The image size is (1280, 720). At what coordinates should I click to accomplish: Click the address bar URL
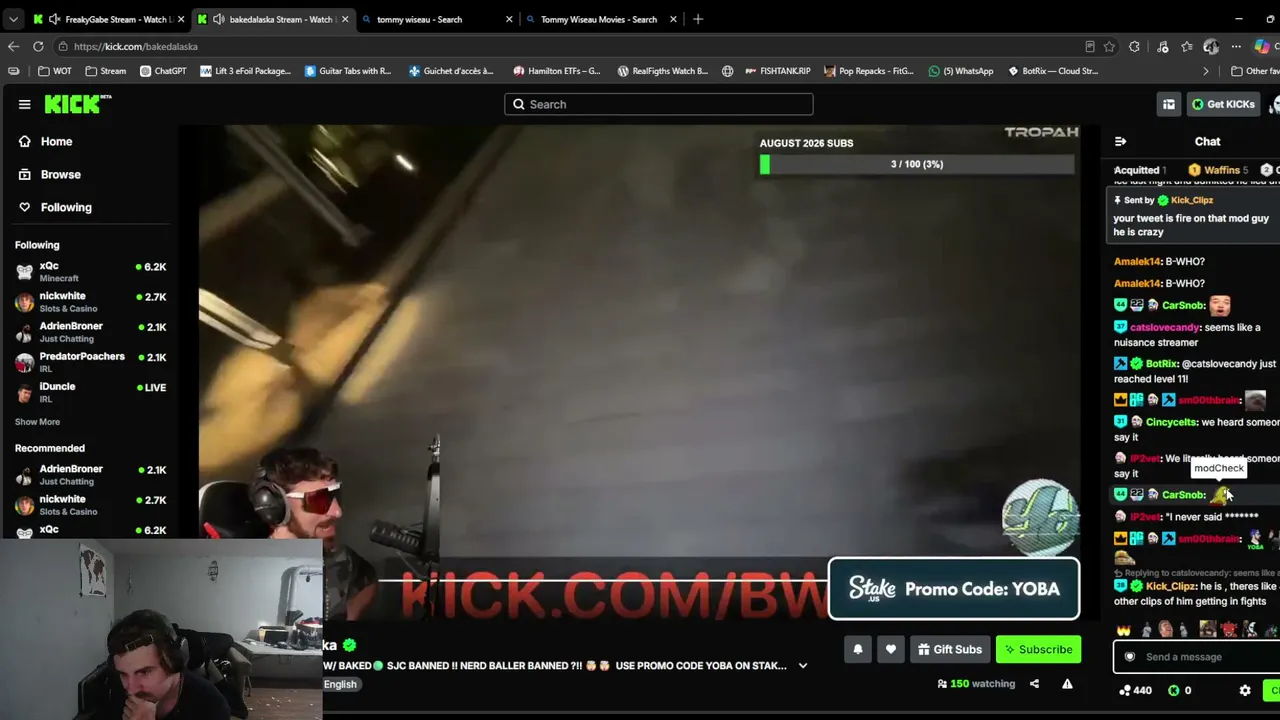[135, 46]
